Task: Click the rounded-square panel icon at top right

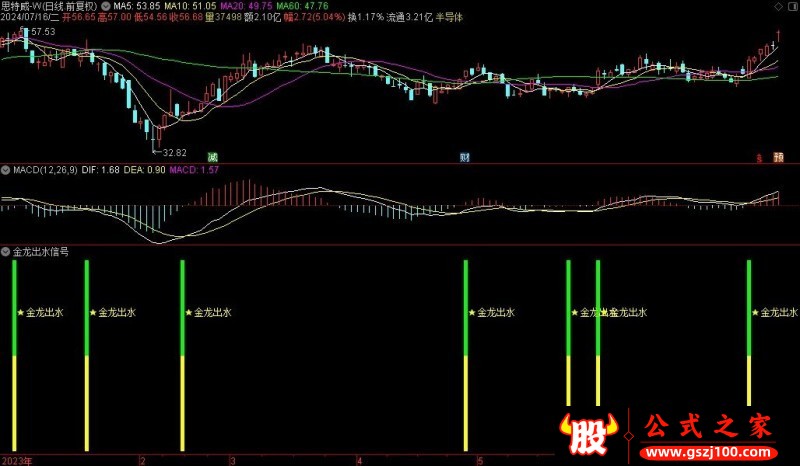Action: [x=792, y=7]
